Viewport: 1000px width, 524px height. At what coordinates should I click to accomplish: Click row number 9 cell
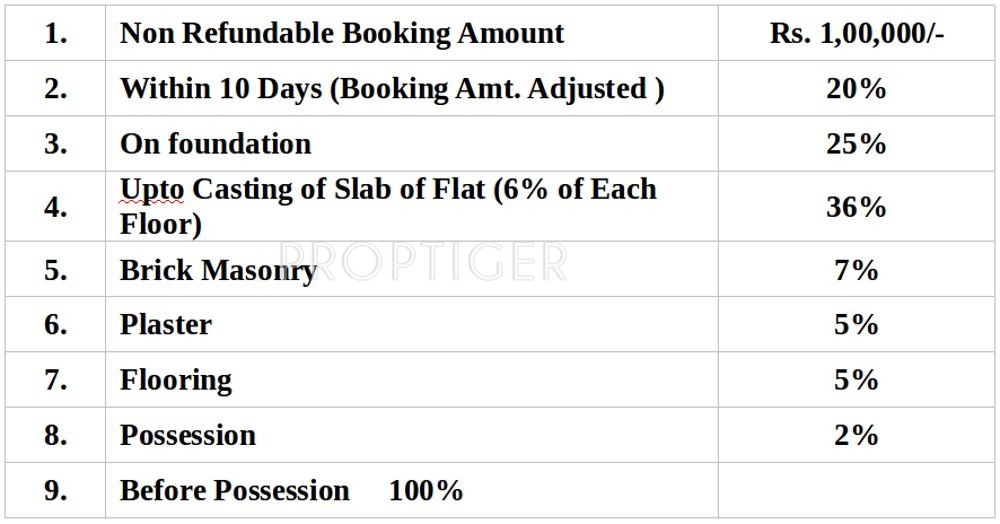(56, 490)
